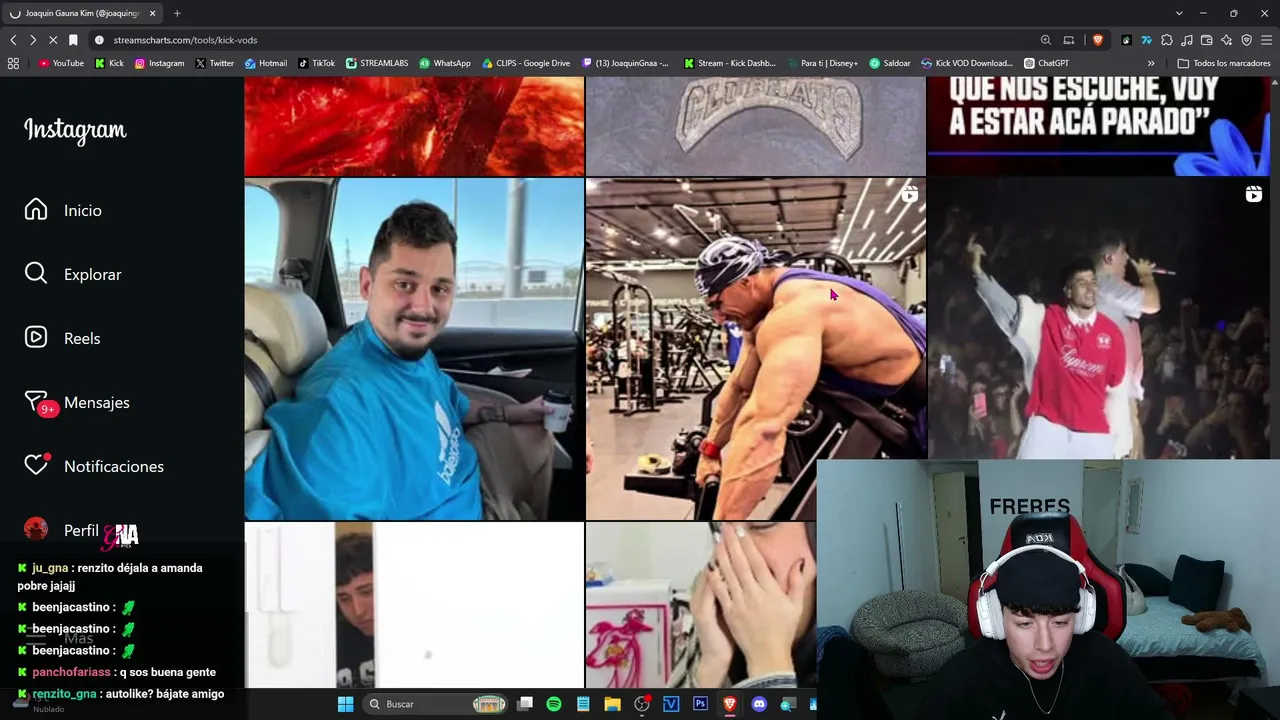Open the Hotmail bookmark
Screen dimensions: 1280x720
coord(265,63)
